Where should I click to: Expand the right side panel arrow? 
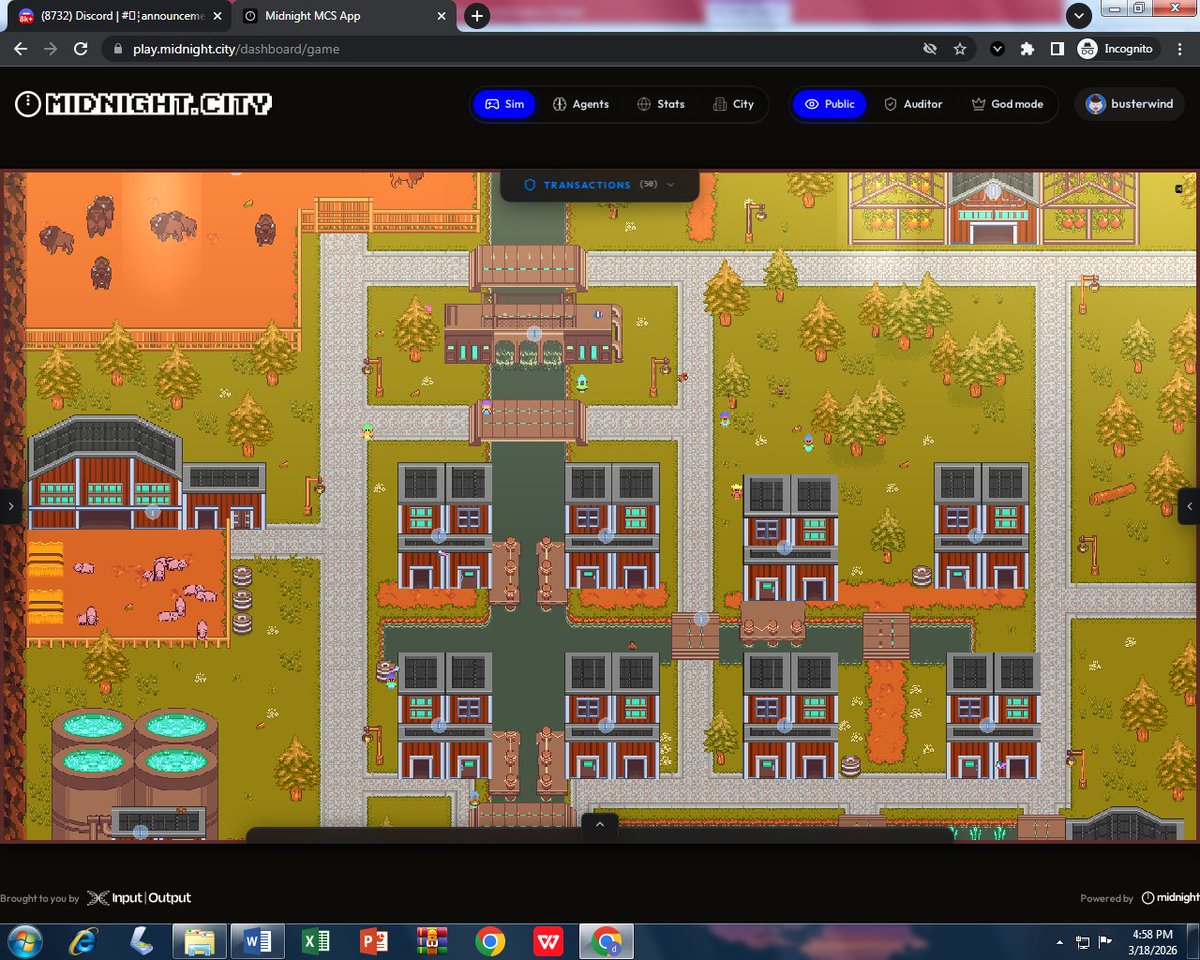click(x=1189, y=506)
